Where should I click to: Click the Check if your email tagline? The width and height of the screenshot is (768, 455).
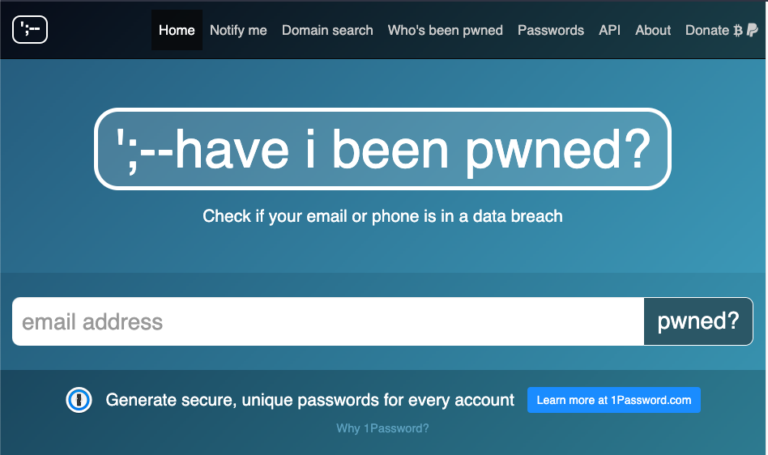[x=383, y=216]
